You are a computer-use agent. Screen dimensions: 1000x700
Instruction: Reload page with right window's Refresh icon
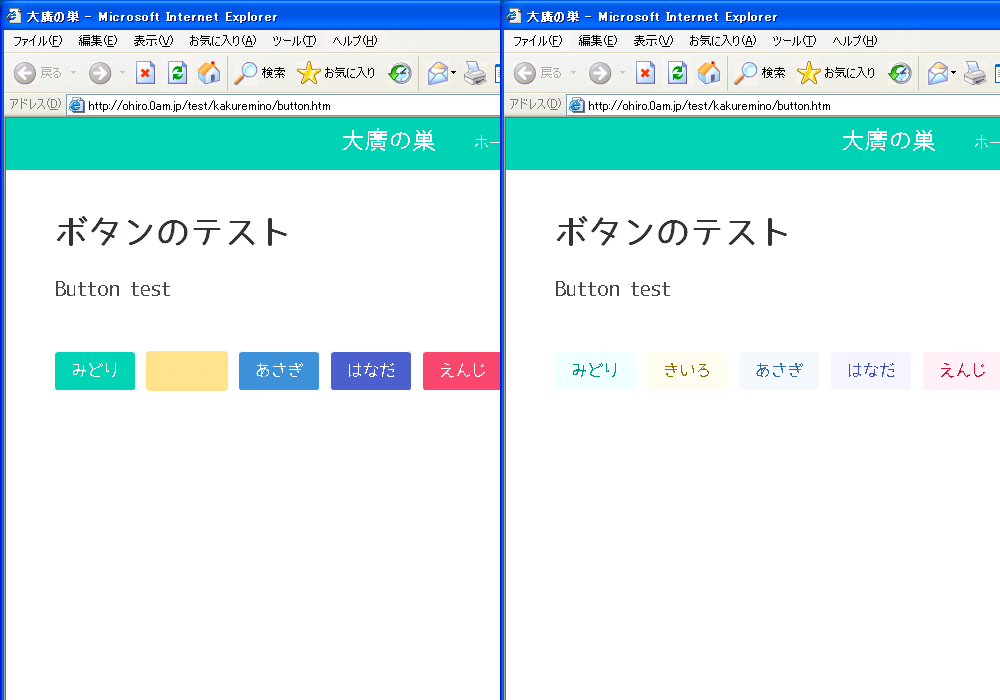point(677,73)
